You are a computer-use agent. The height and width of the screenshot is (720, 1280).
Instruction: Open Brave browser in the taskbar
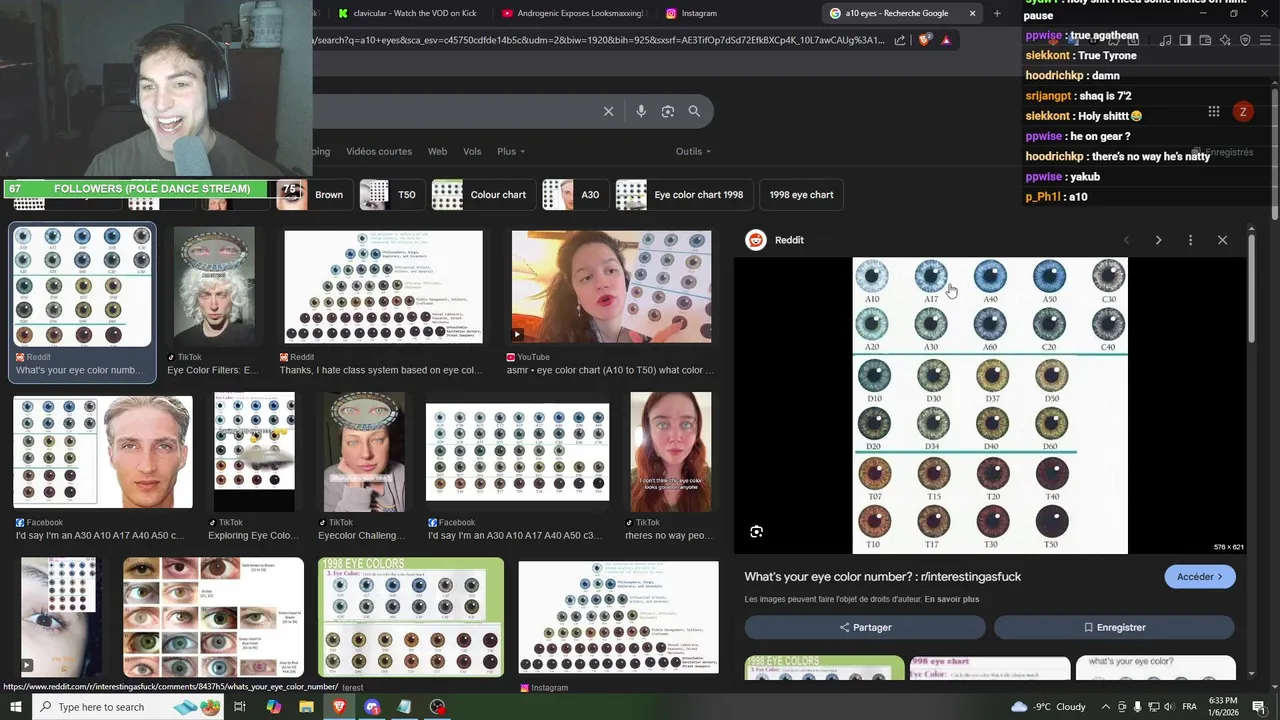tap(339, 707)
